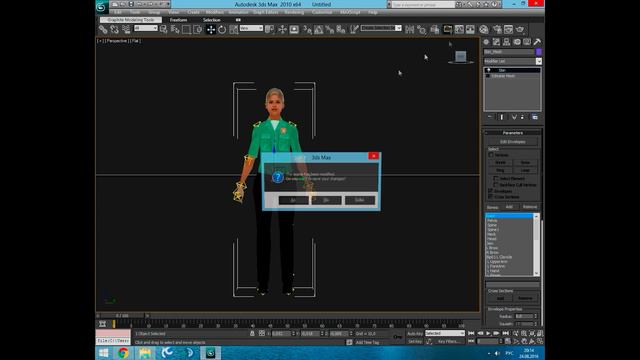Open the Customize menu
The image size is (640, 360).
click(x=322, y=12)
